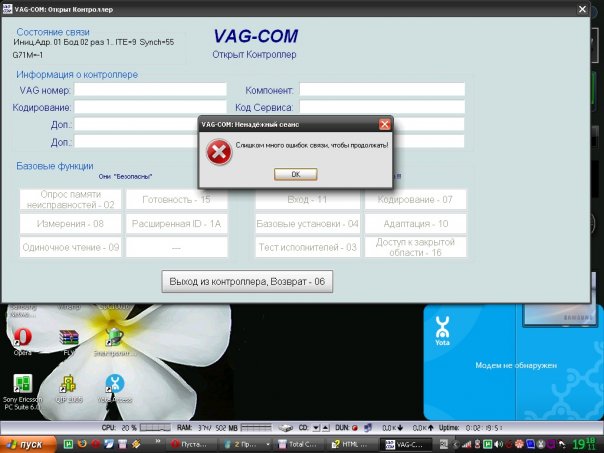
Task: Click 'Модем не обнаружен' text in Yota widget
Action: point(516,365)
